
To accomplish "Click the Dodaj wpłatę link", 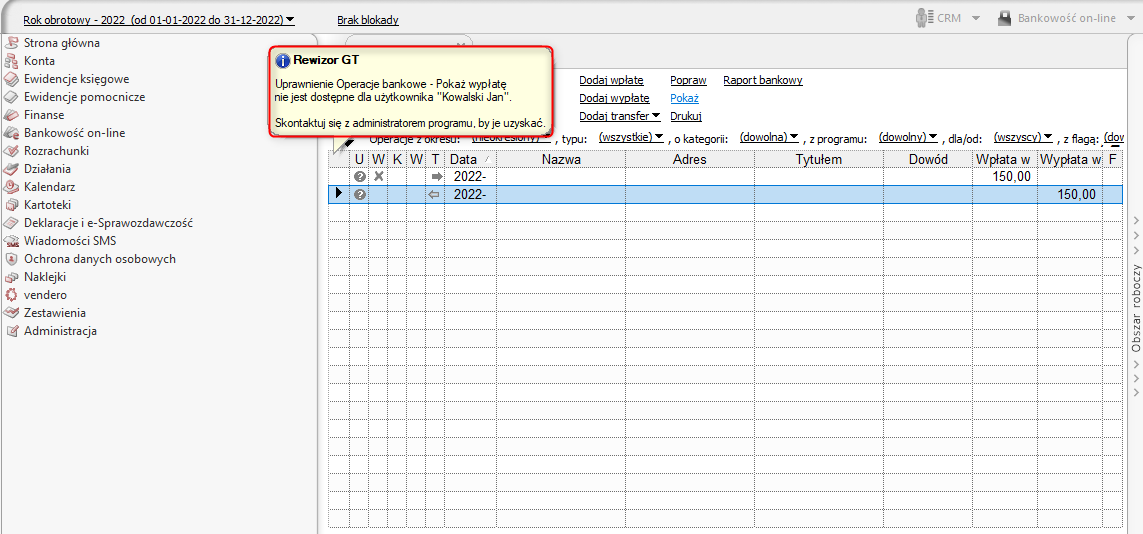I will point(612,80).
